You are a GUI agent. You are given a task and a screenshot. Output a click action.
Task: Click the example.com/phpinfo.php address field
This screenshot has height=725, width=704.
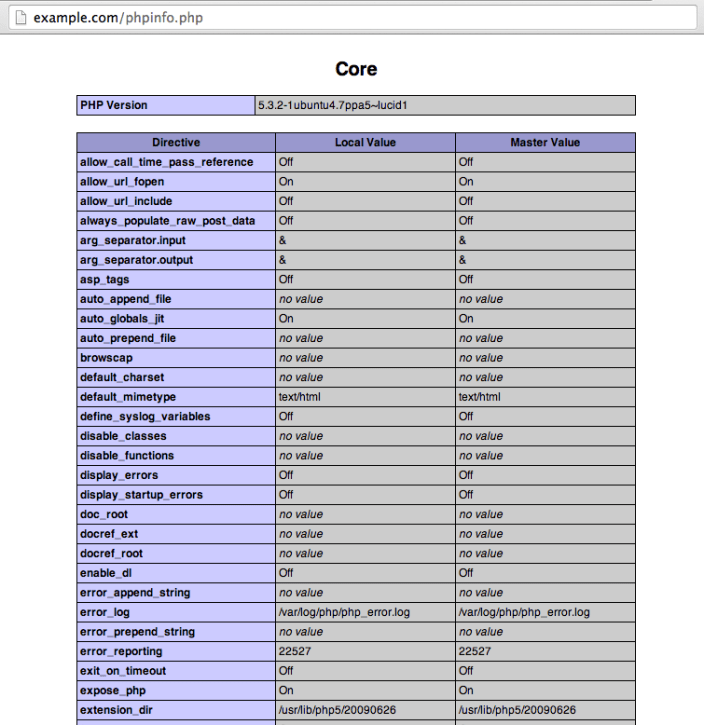[x=353, y=18]
